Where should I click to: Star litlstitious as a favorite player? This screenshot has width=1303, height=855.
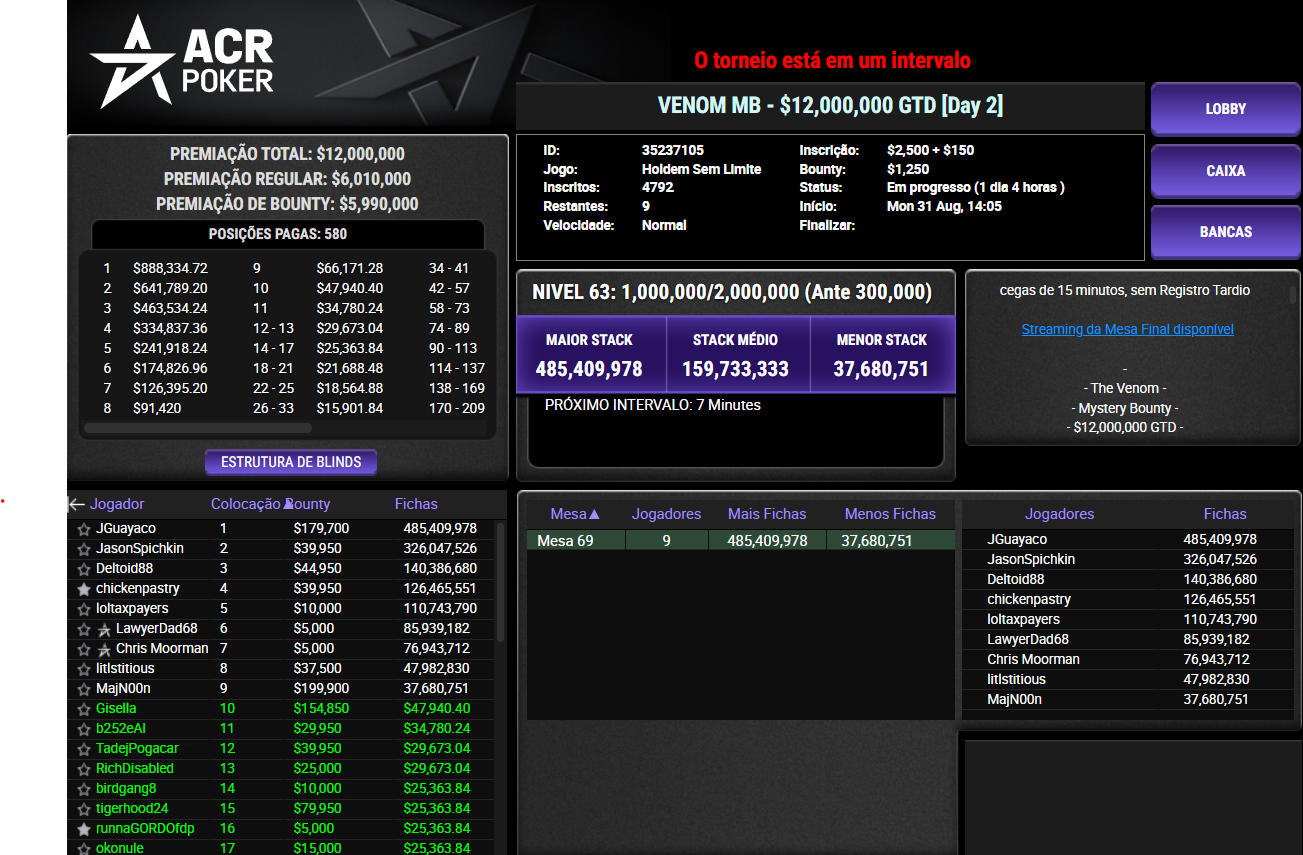tap(84, 669)
